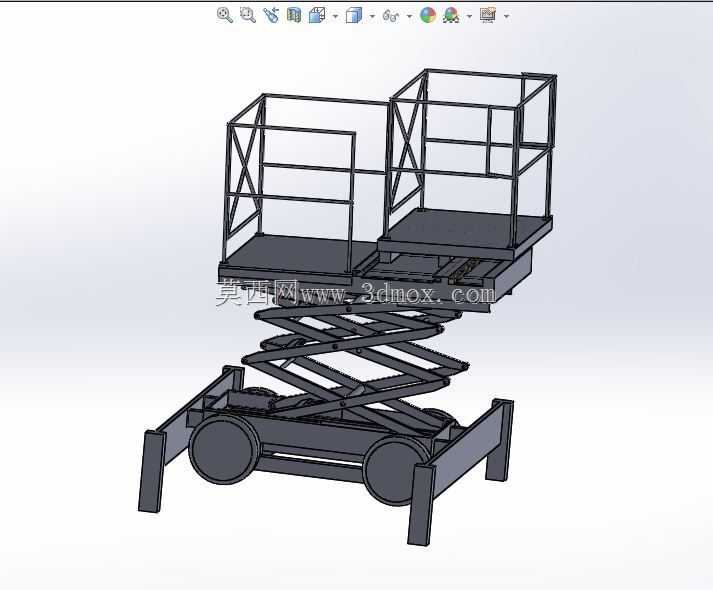Activate the Section View tool

[294, 15]
